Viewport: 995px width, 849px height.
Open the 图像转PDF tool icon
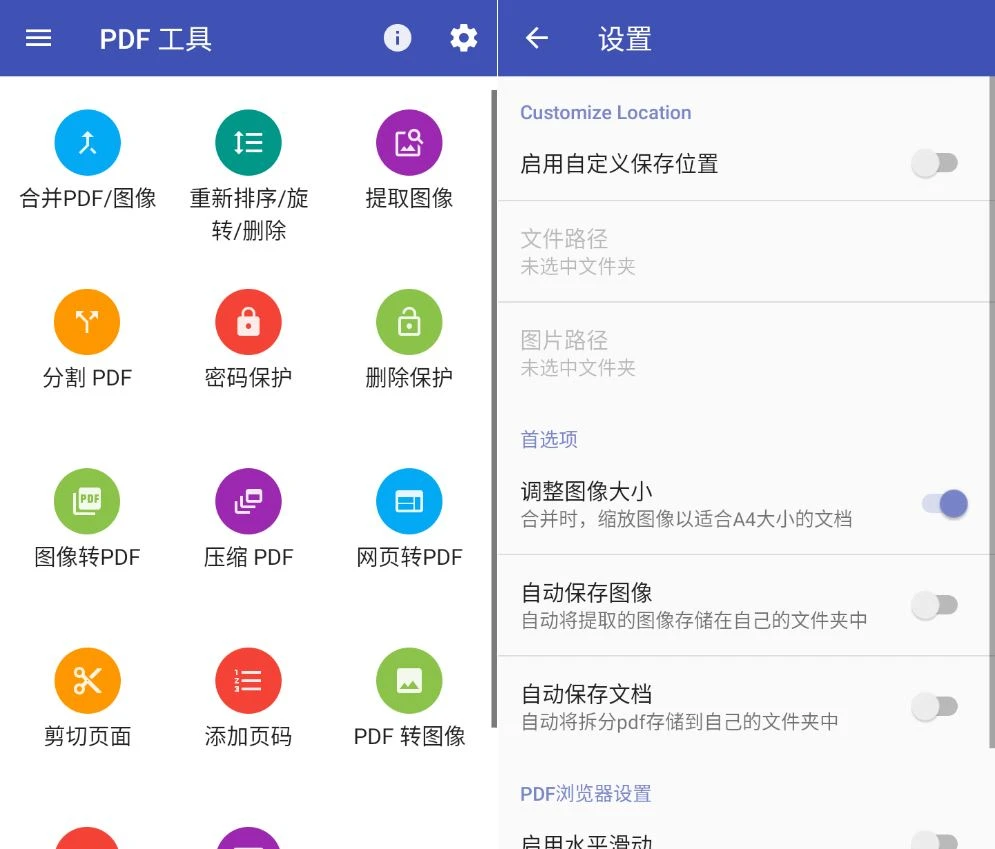coord(88,501)
